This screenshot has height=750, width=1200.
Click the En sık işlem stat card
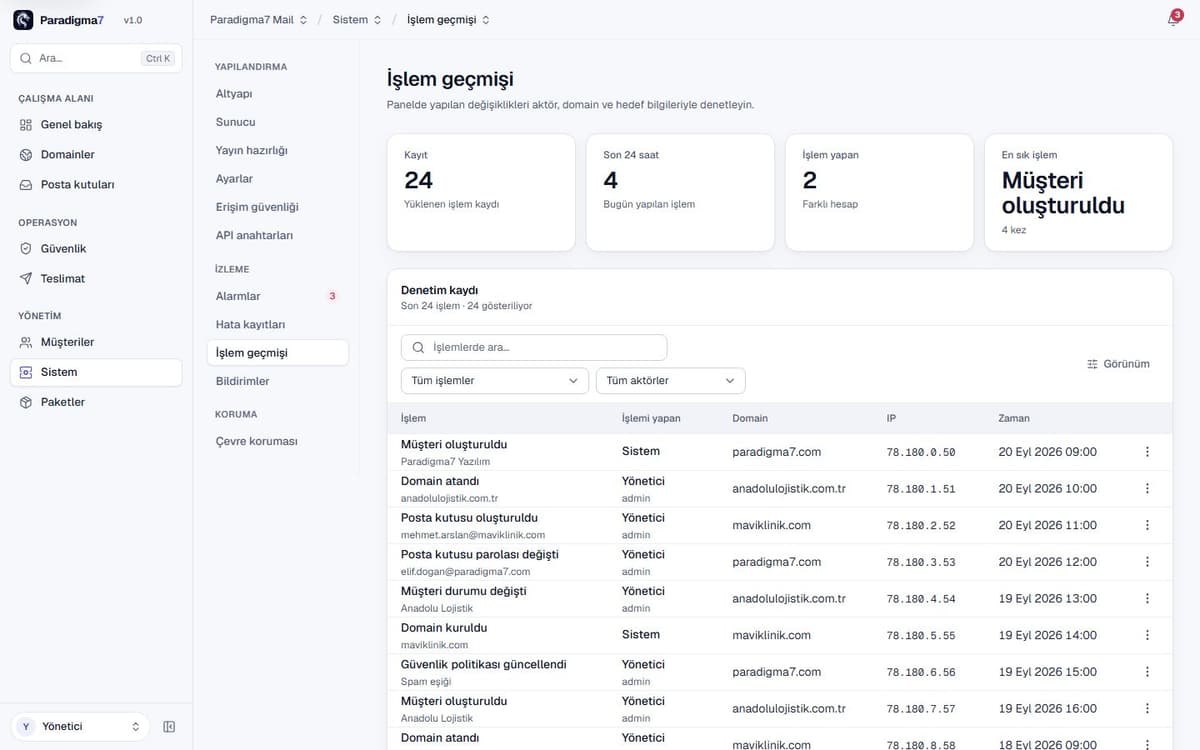click(1078, 192)
